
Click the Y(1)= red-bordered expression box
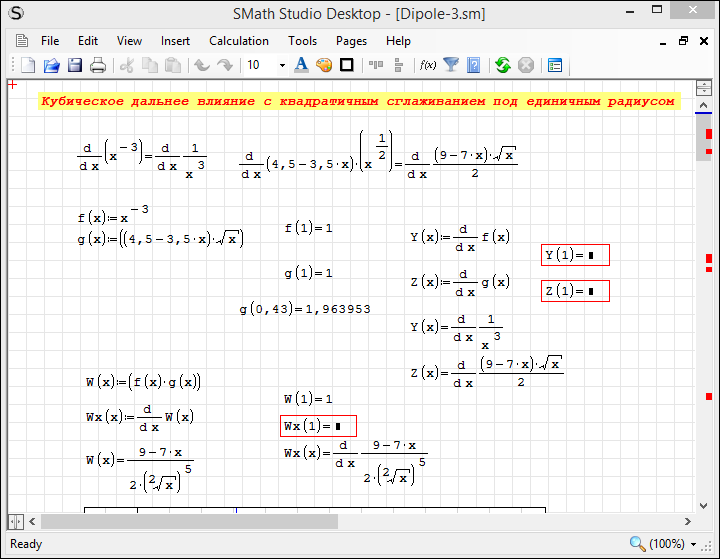click(x=575, y=256)
